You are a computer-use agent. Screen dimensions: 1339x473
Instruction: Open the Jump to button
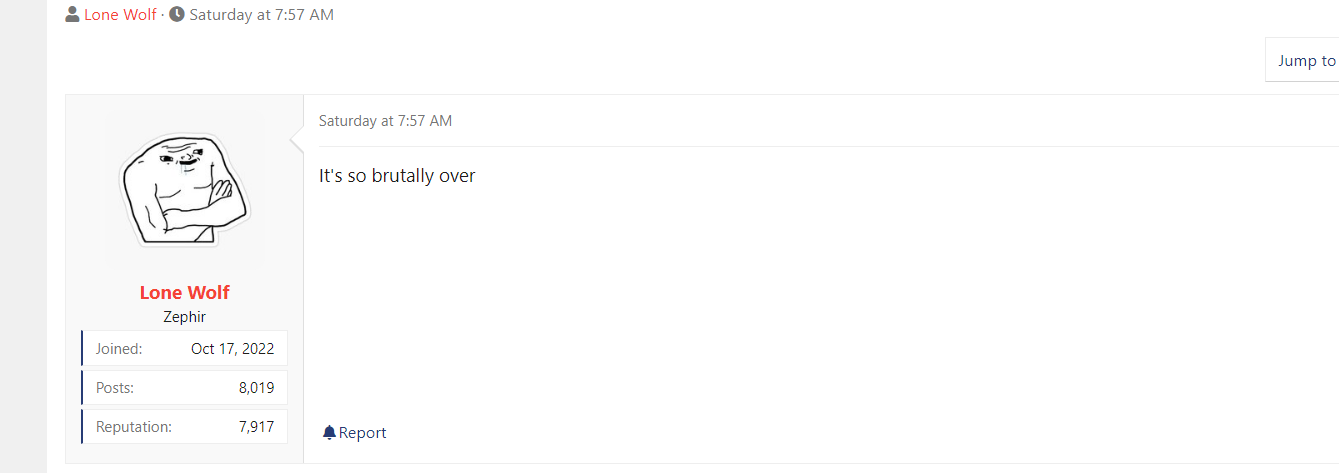coord(1303,60)
